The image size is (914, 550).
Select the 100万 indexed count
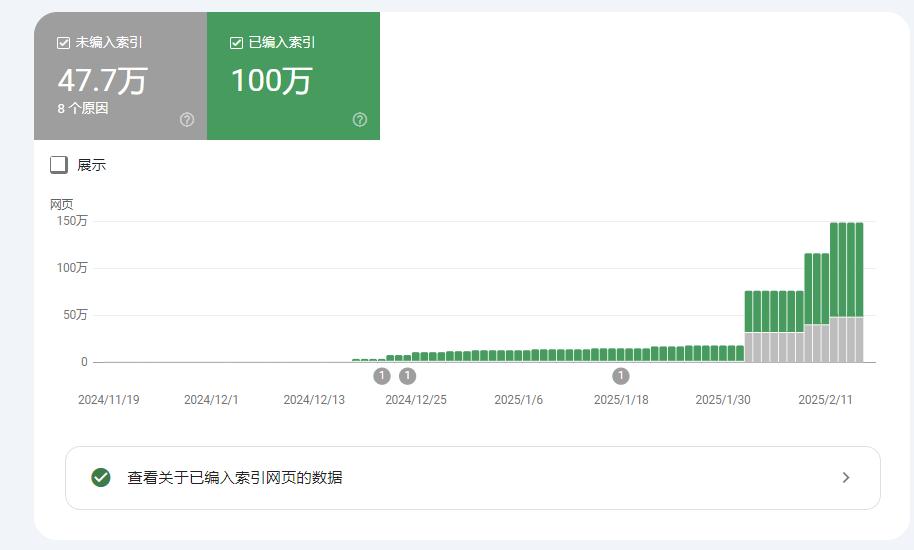coord(271,80)
